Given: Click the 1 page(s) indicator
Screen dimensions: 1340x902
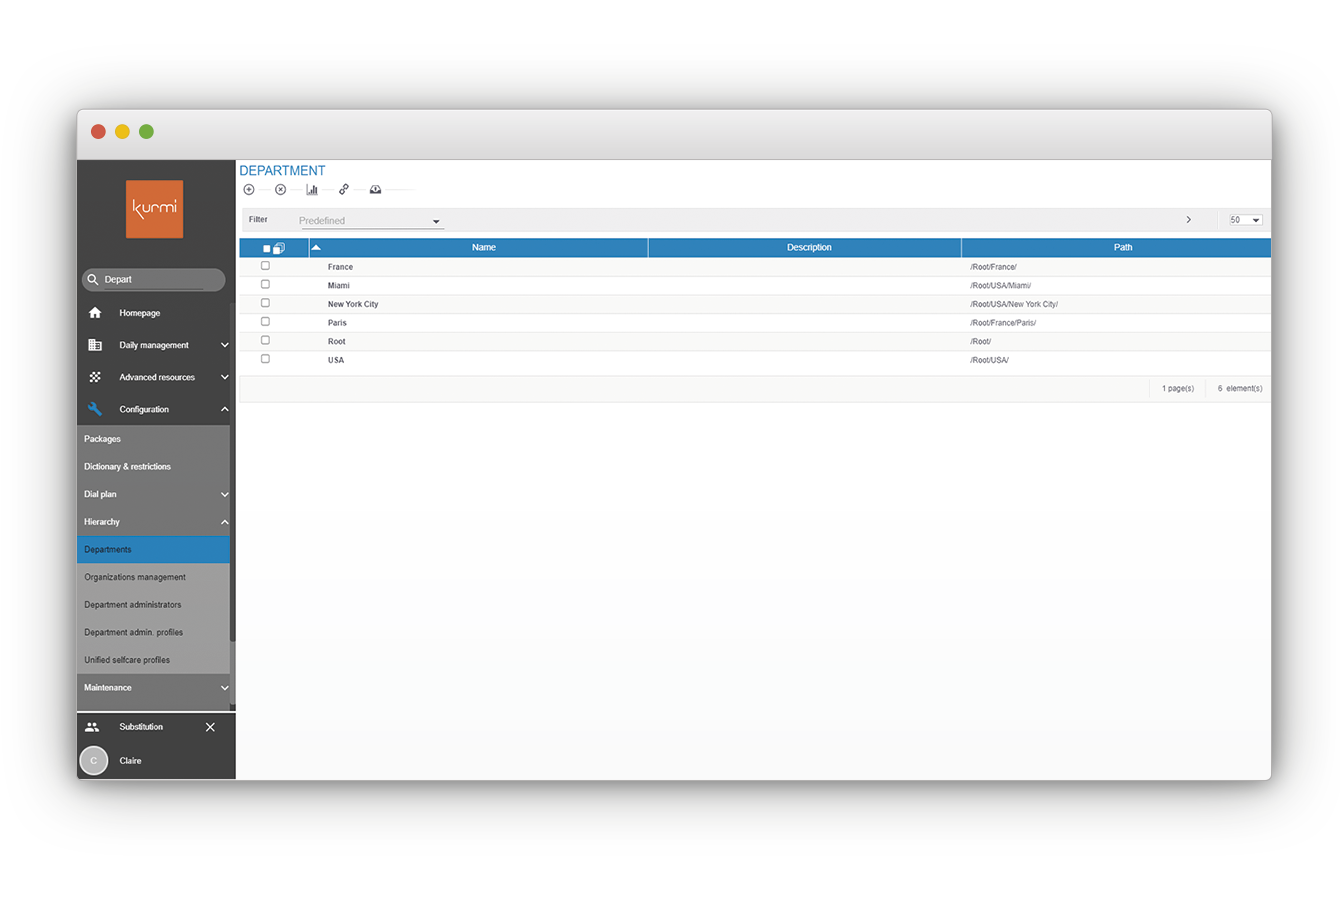Looking at the screenshot, I should 1178,388.
